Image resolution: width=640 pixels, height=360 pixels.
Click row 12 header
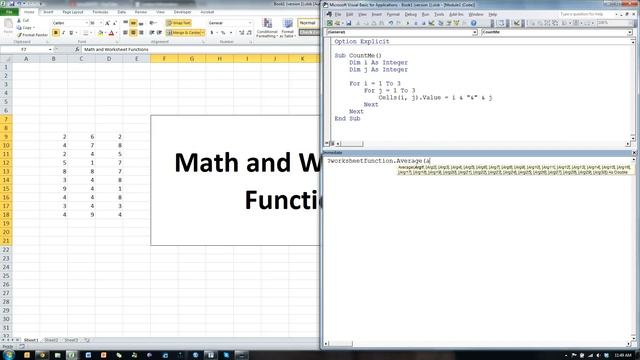pos(6,162)
